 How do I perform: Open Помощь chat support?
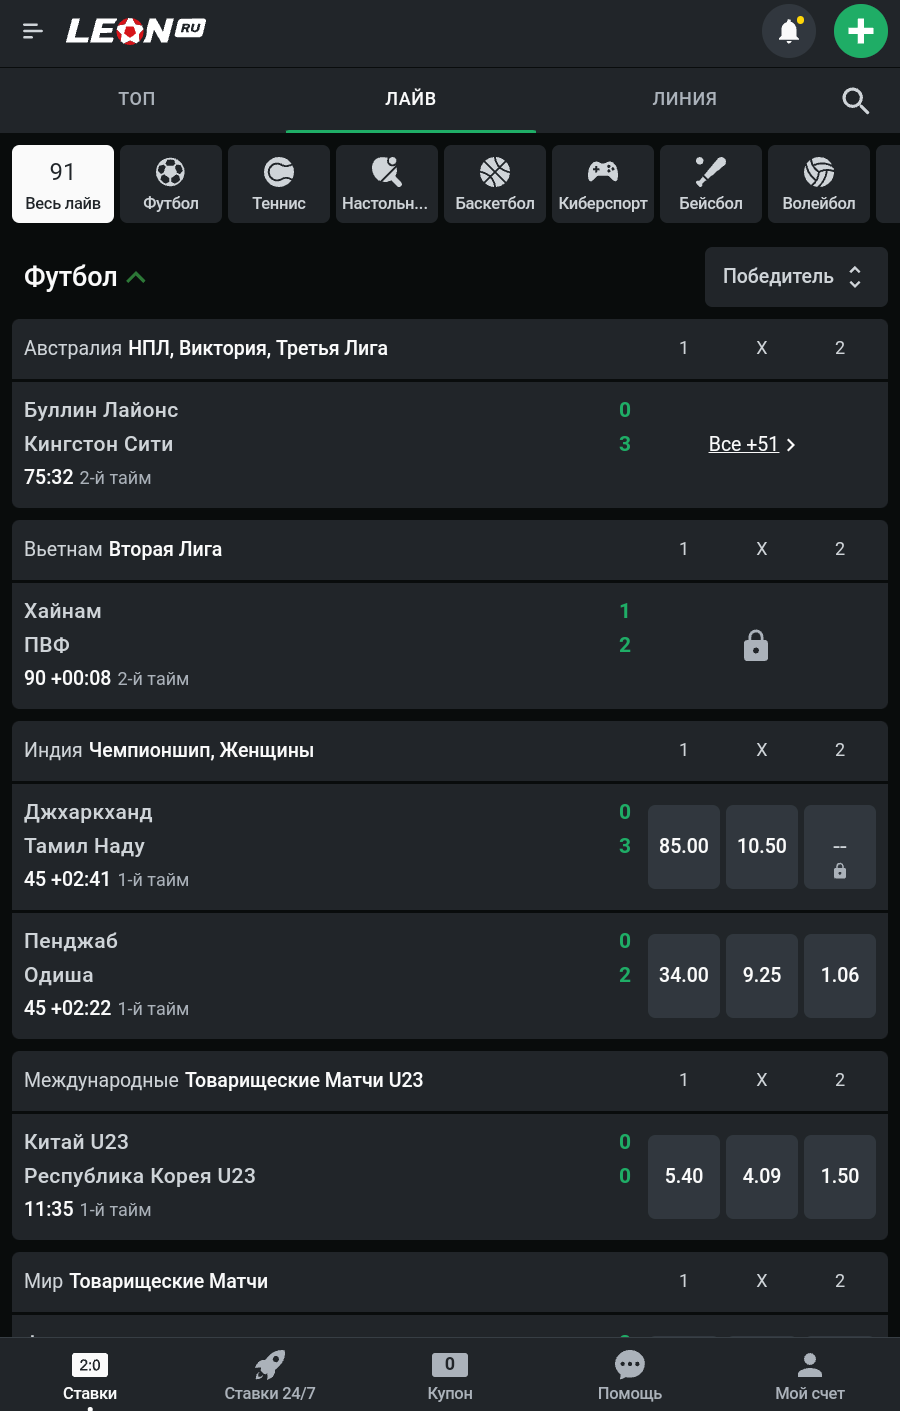tap(630, 1376)
